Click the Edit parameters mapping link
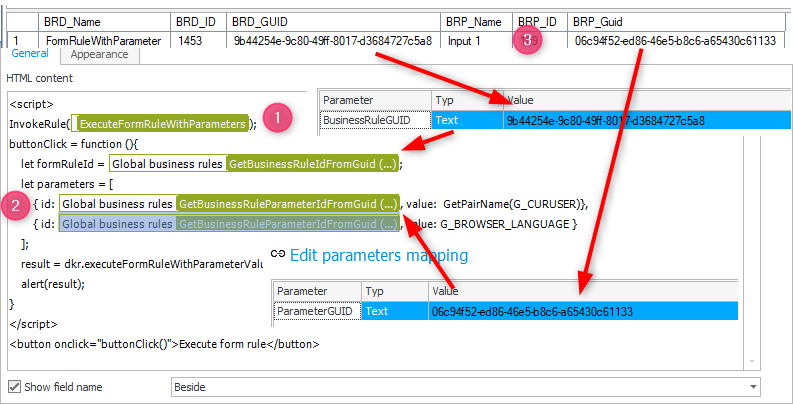Screen dimensions: 793x404 point(379,255)
